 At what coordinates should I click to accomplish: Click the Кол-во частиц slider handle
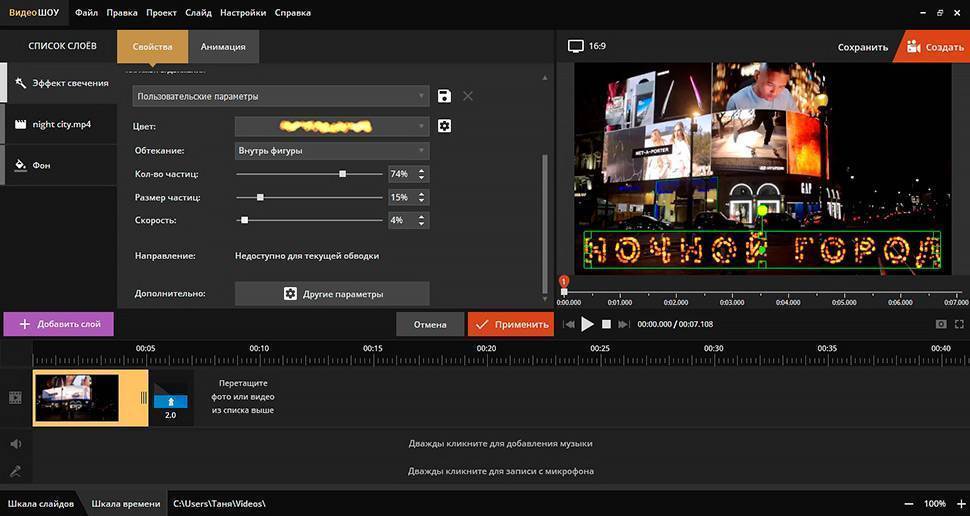[342, 174]
